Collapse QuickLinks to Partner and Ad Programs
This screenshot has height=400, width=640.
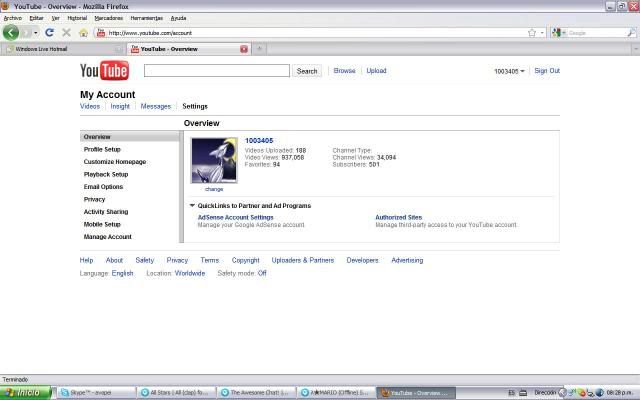coord(192,205)
